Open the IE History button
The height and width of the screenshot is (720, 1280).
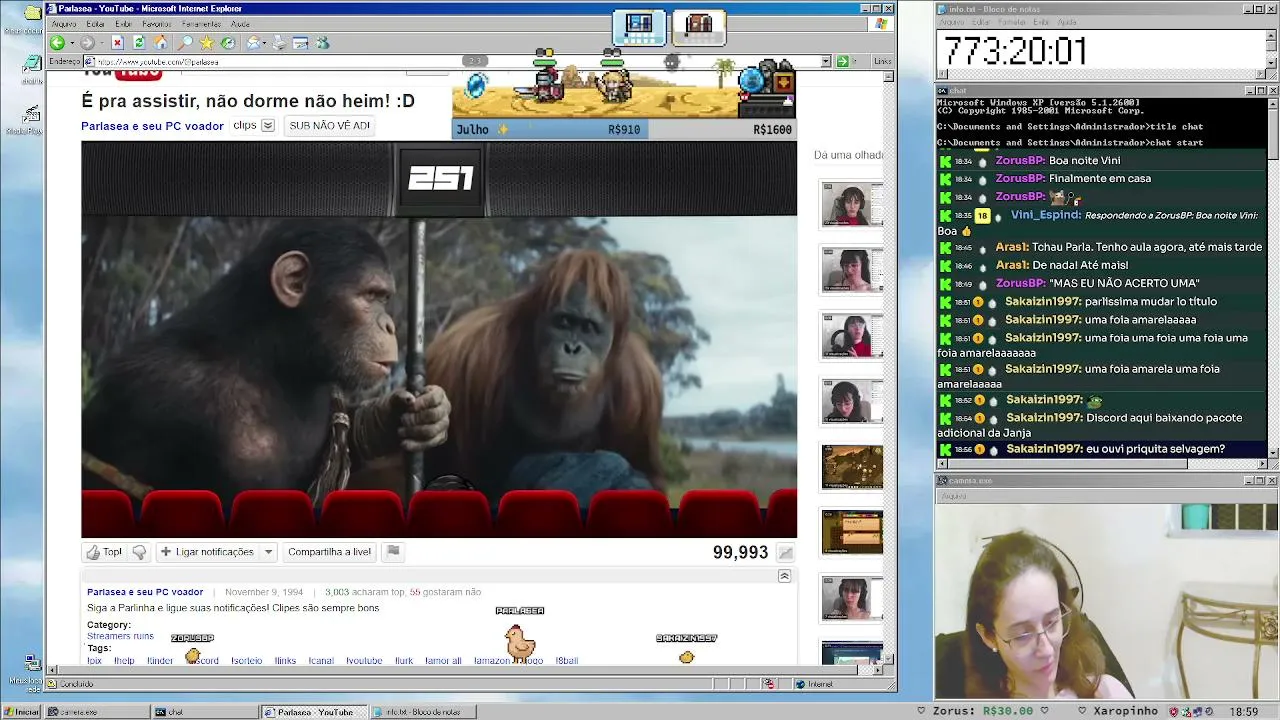[x=228, y=43]
